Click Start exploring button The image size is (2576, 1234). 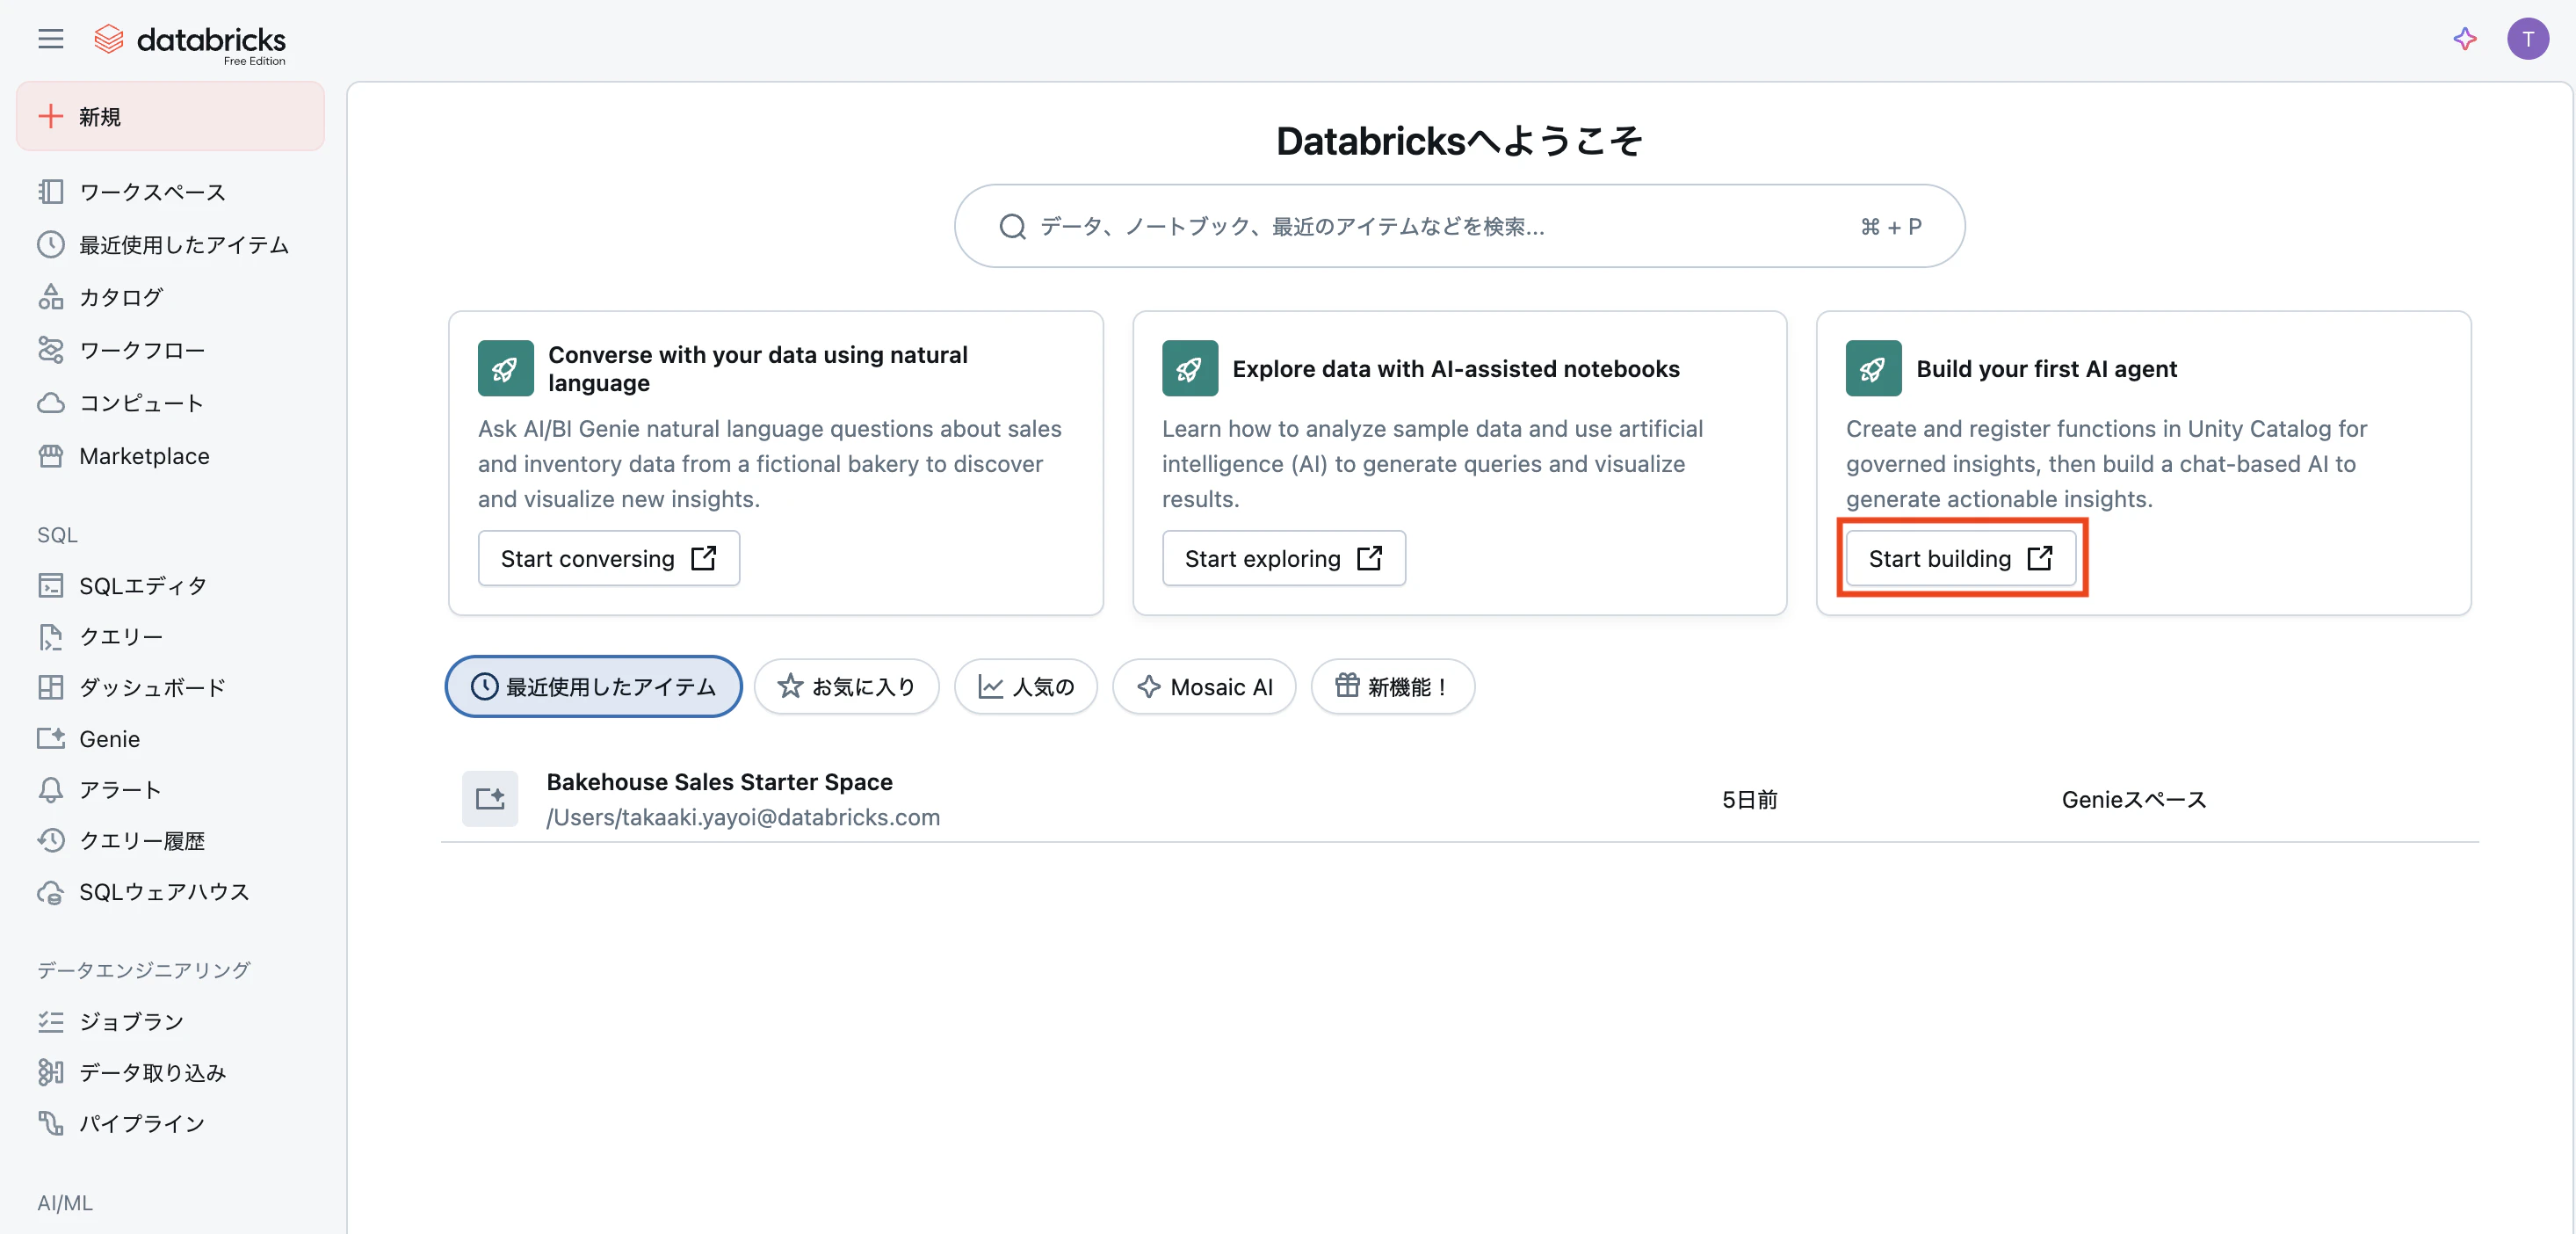pos(1283,558)
